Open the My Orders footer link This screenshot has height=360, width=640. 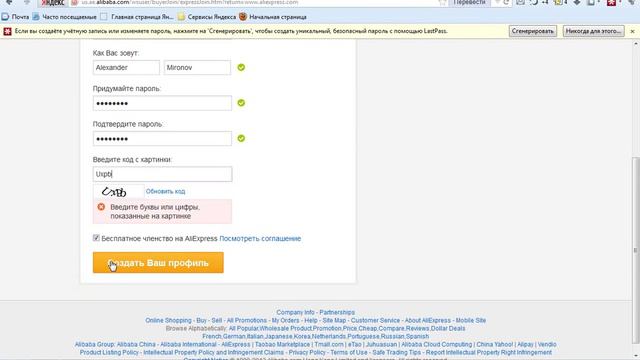pos(285,321)
